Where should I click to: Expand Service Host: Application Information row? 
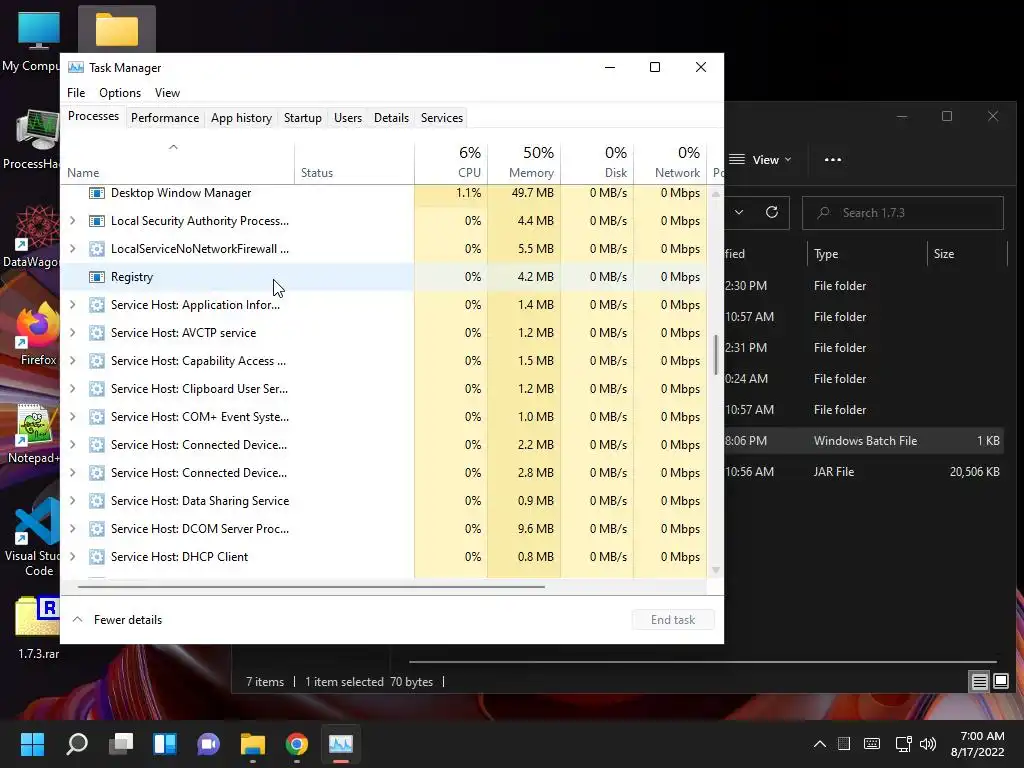point(72,305)
